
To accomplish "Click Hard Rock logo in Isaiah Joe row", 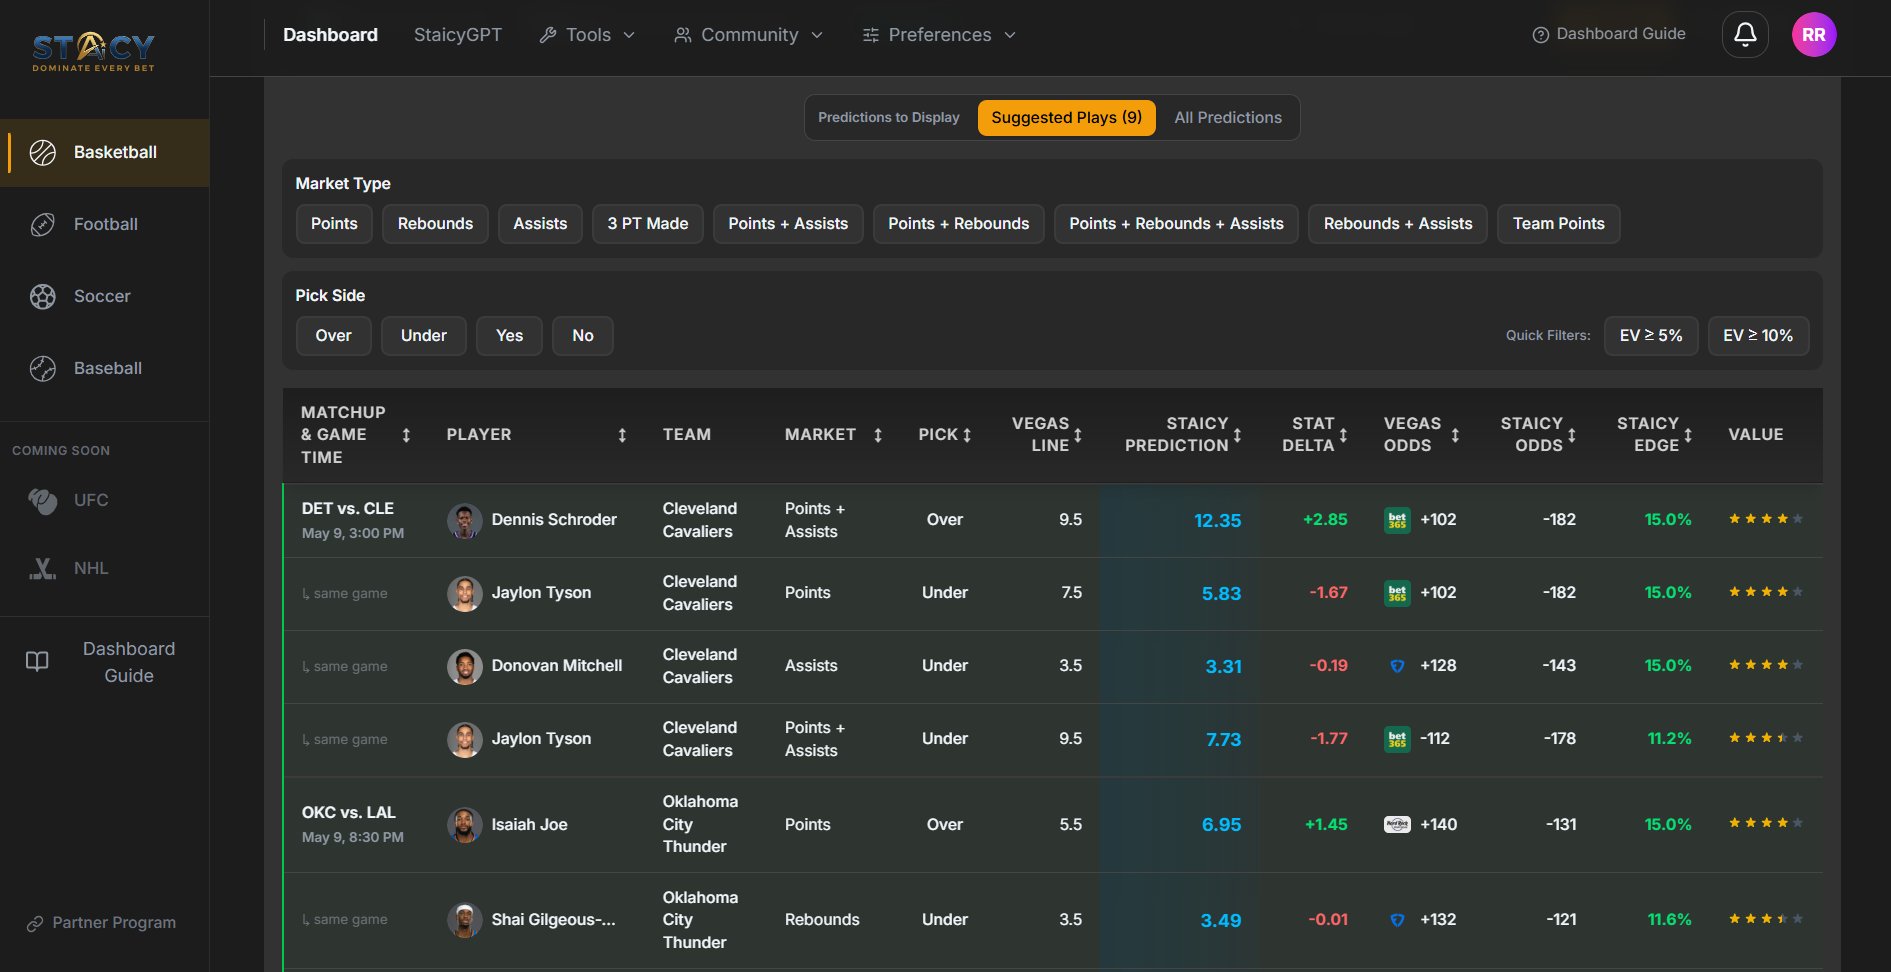I will coord(1397,825).
